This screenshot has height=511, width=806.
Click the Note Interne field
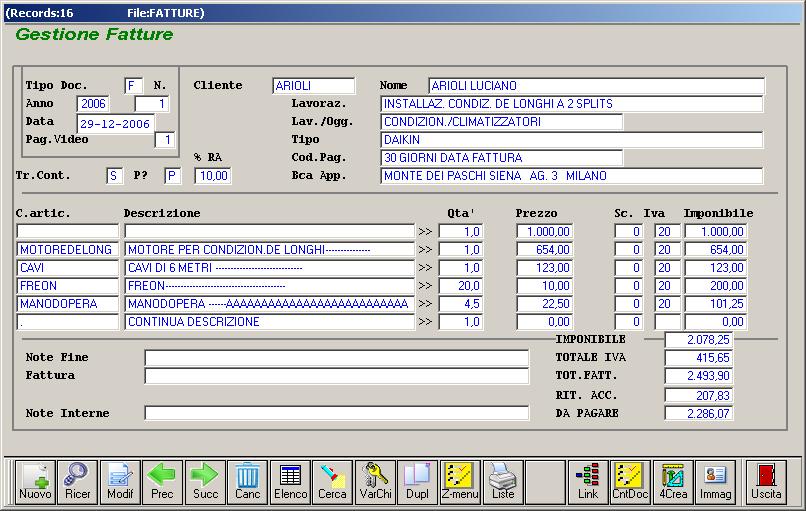pos(337,413)
